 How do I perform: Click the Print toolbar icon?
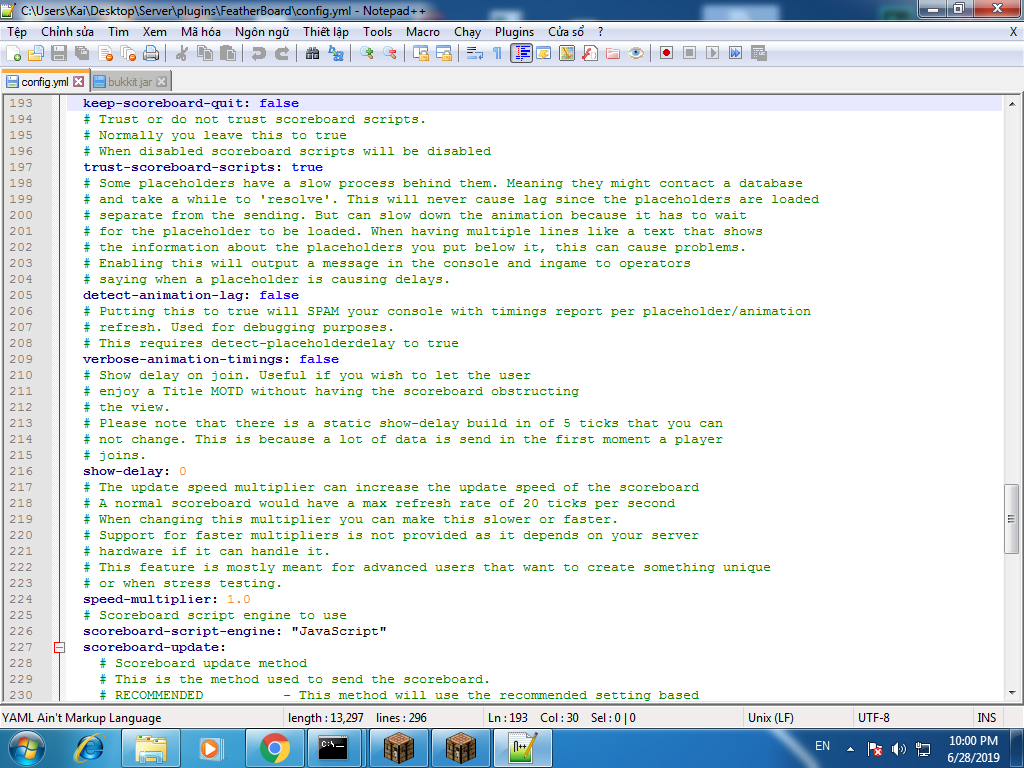(151, 54)
